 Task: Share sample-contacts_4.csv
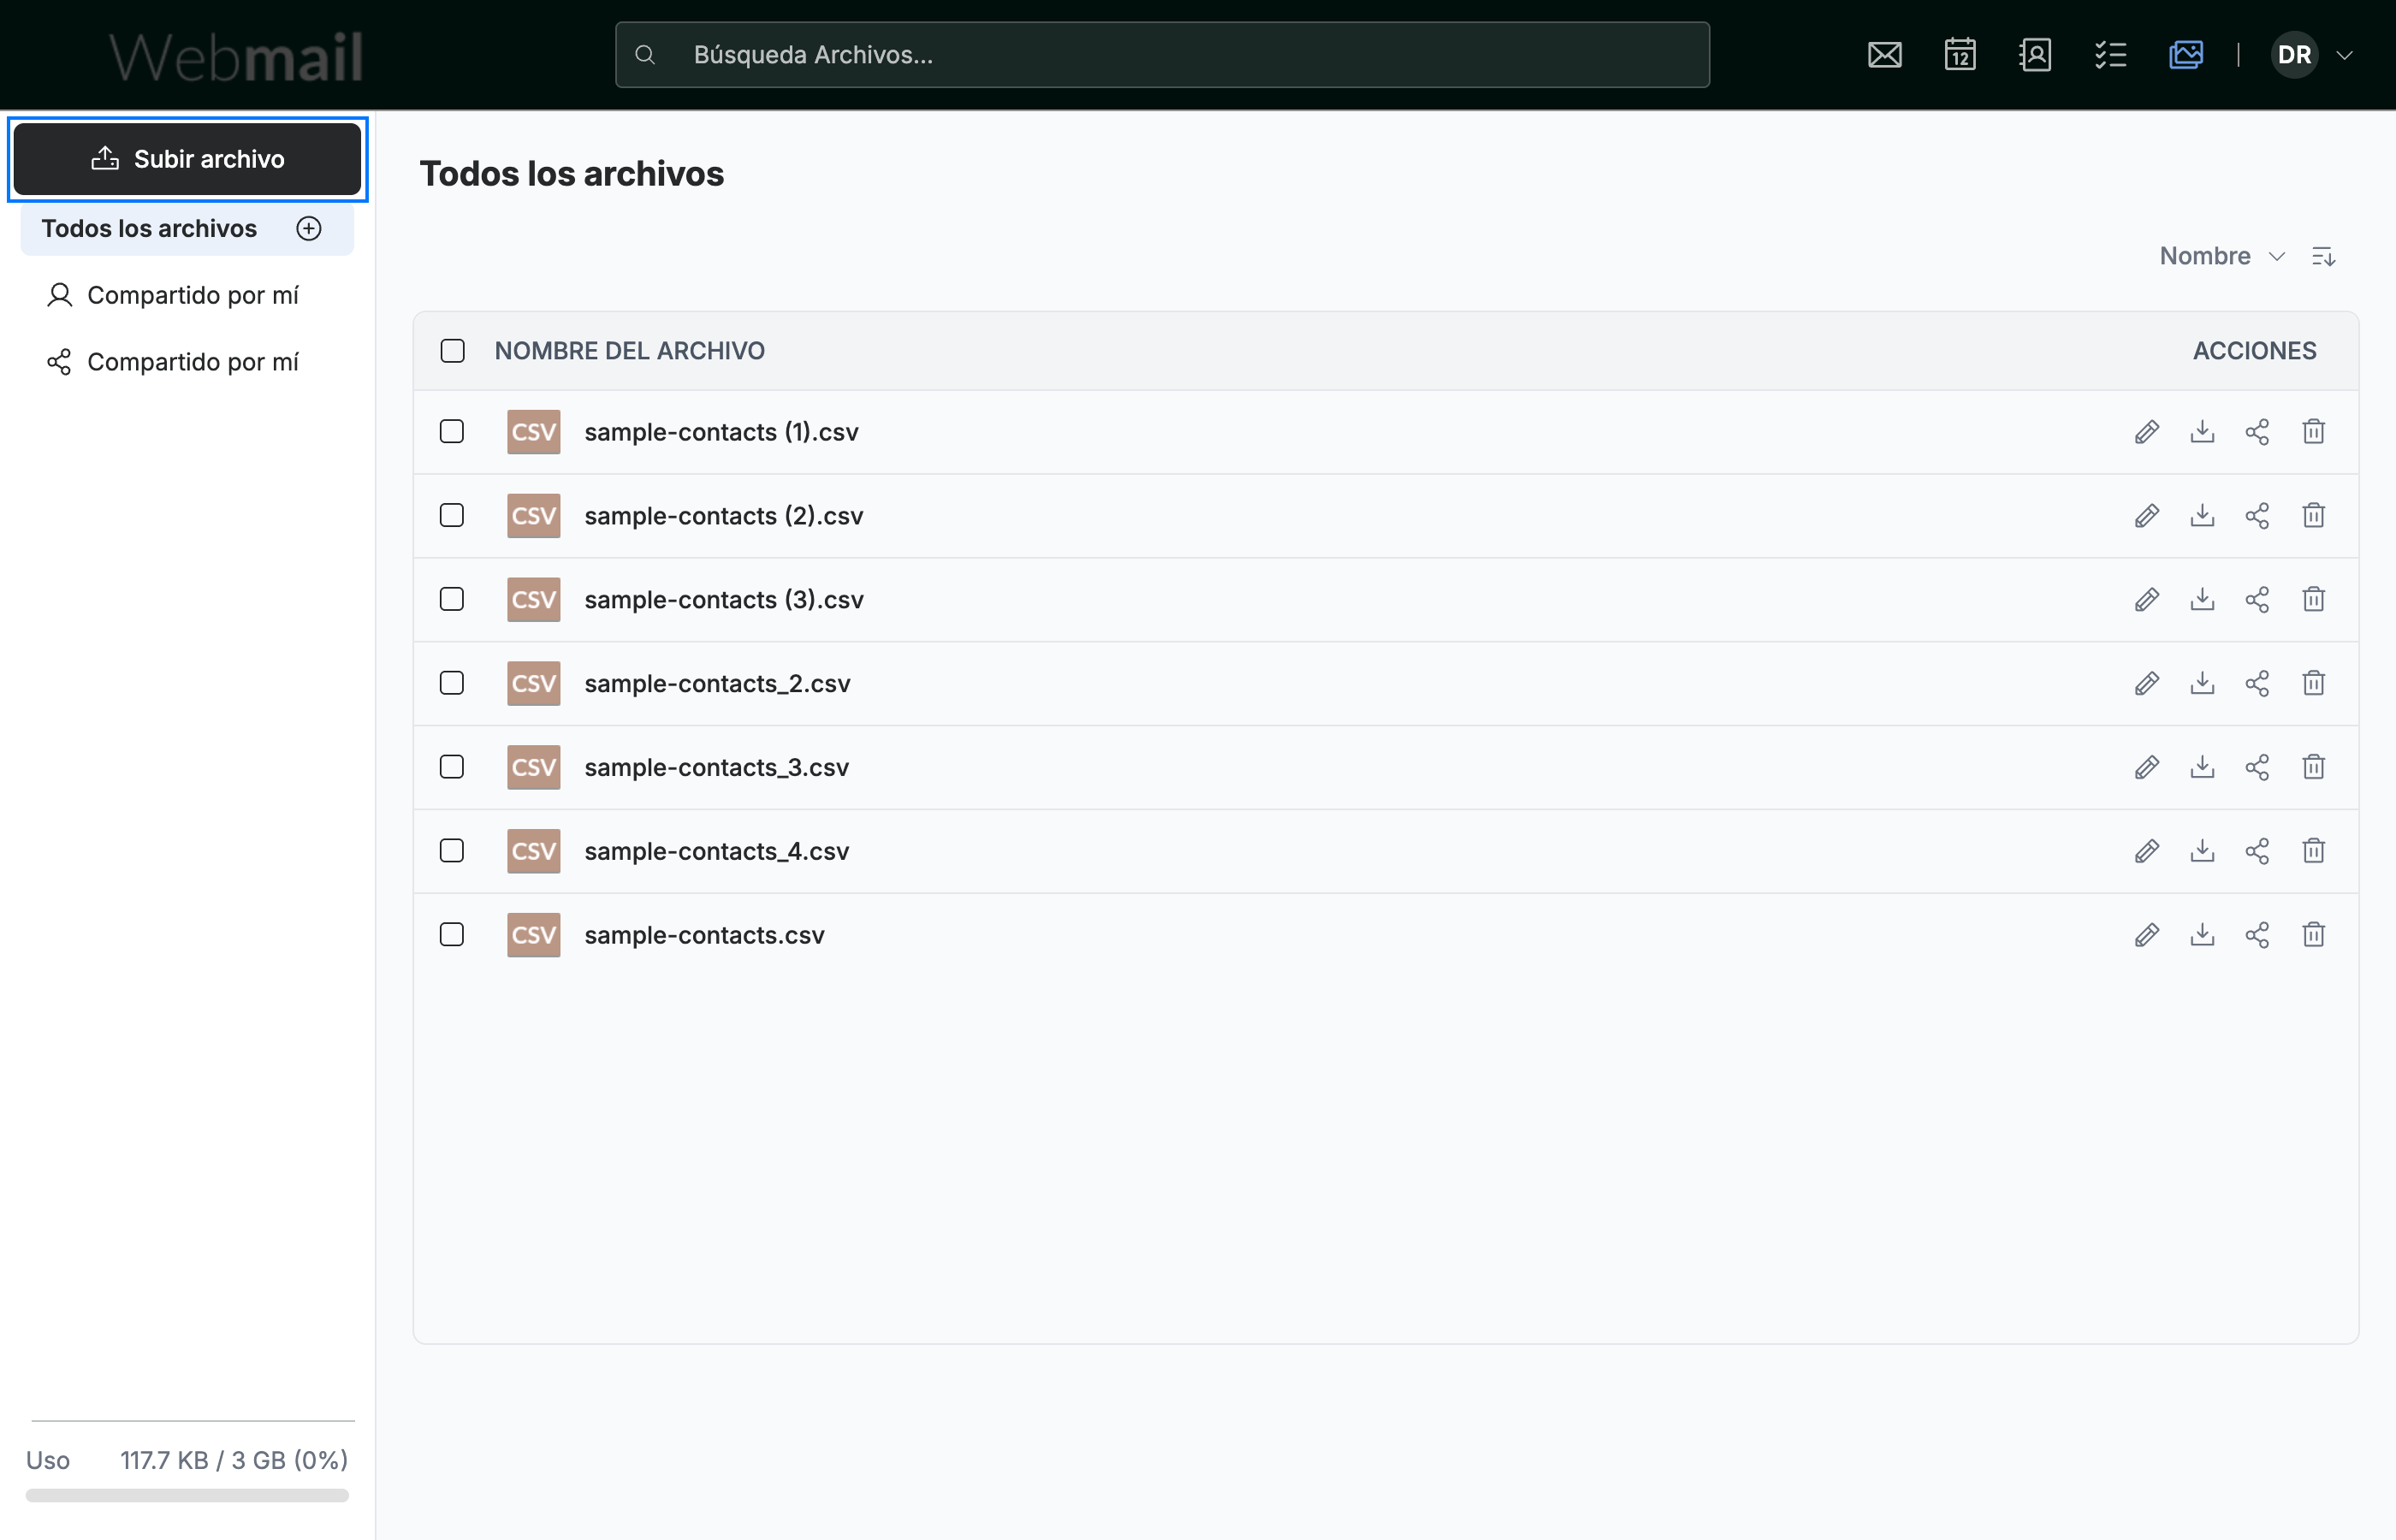click(x=2257, y=851)
